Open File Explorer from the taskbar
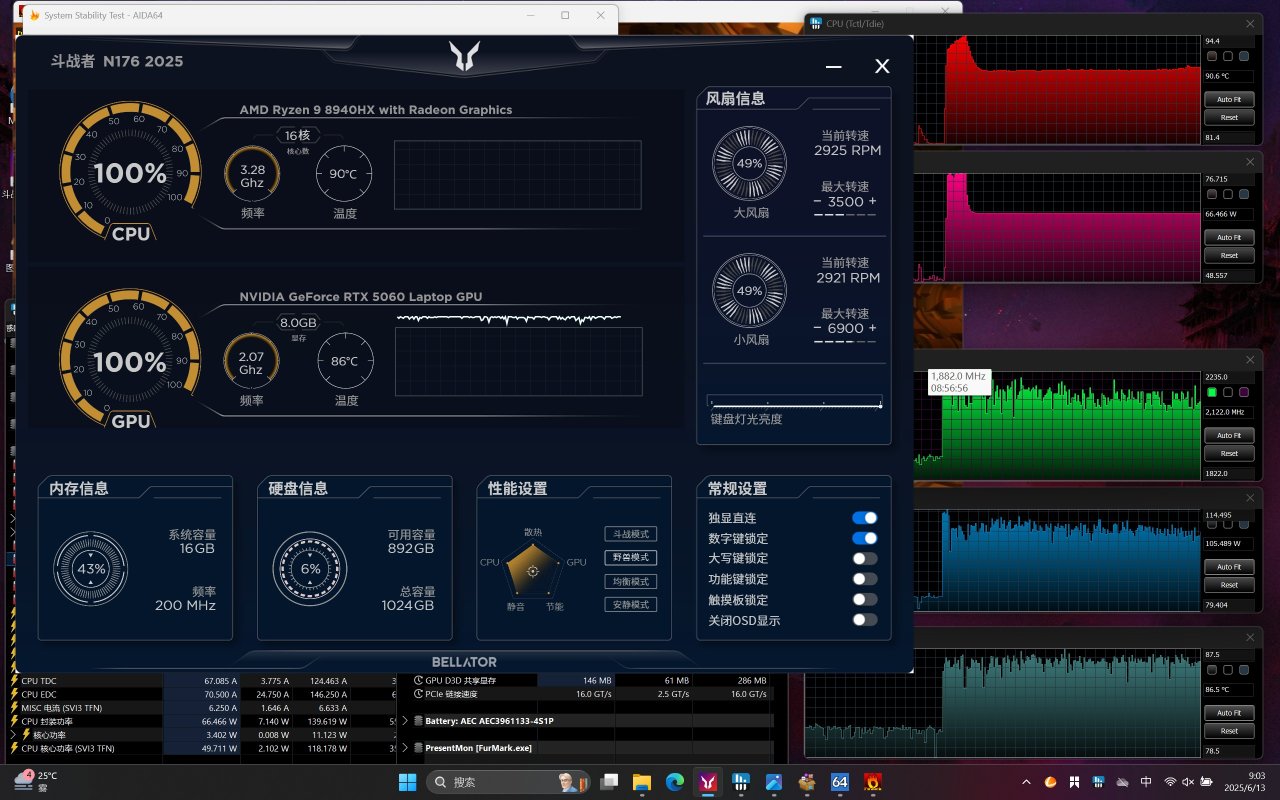 point(641,782)
